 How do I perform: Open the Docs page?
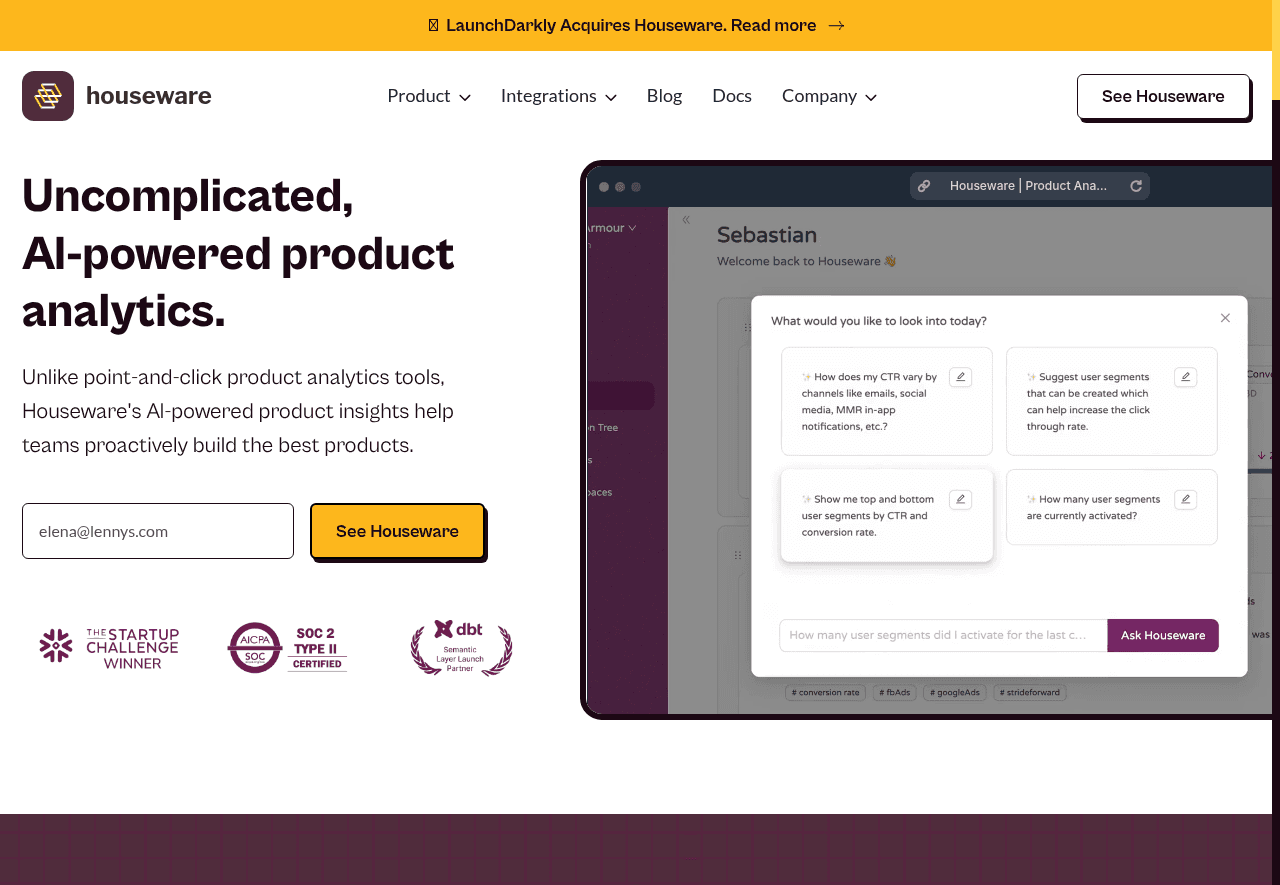[x=732, y=96]
